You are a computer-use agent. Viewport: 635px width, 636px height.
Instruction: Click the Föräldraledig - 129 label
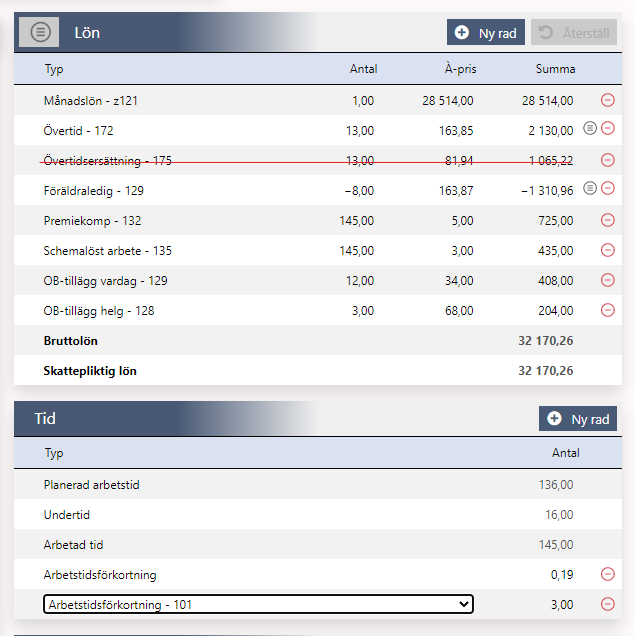93,191
